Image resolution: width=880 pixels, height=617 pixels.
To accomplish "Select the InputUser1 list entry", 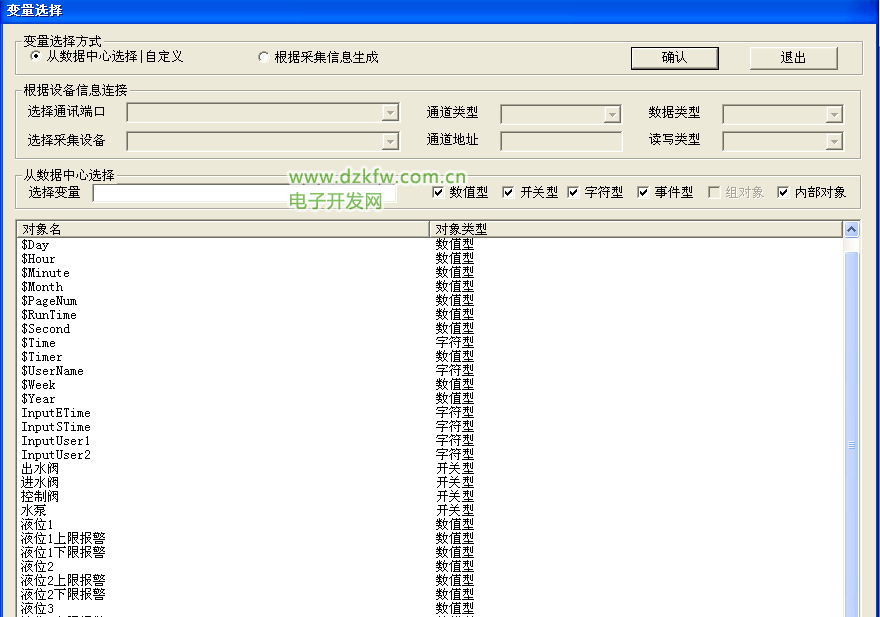I will 56,441.
